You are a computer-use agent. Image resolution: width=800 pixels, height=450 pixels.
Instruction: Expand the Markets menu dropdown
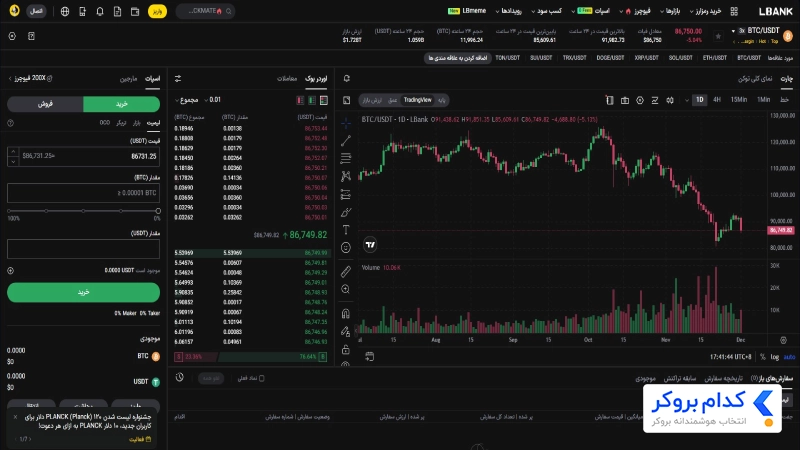[670, 11]
